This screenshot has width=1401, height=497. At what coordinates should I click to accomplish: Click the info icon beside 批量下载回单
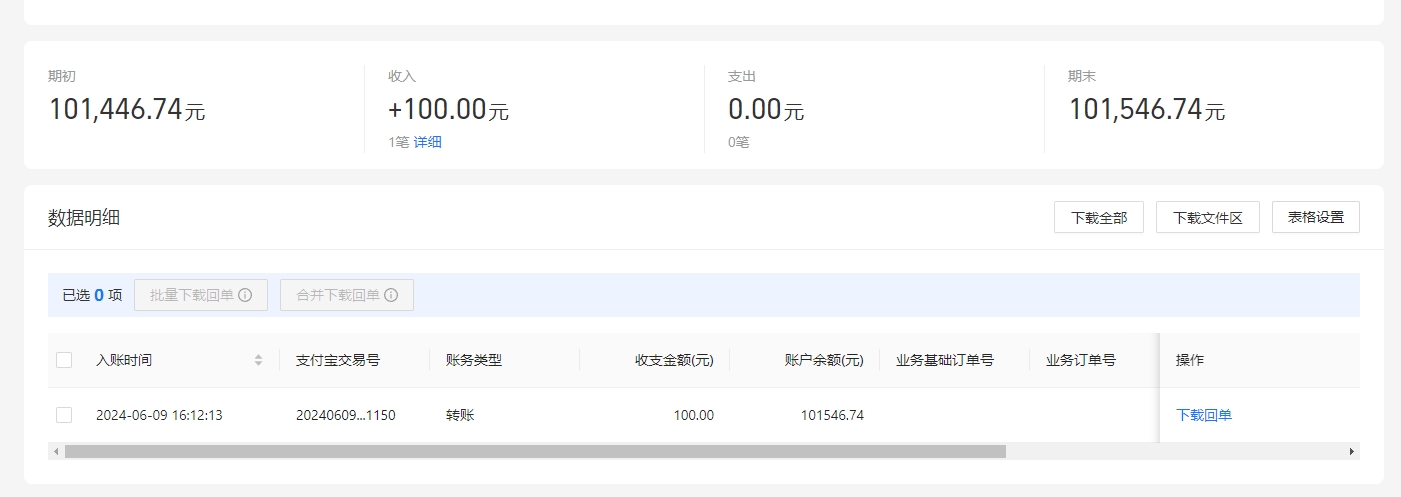[x=245, y=295]
